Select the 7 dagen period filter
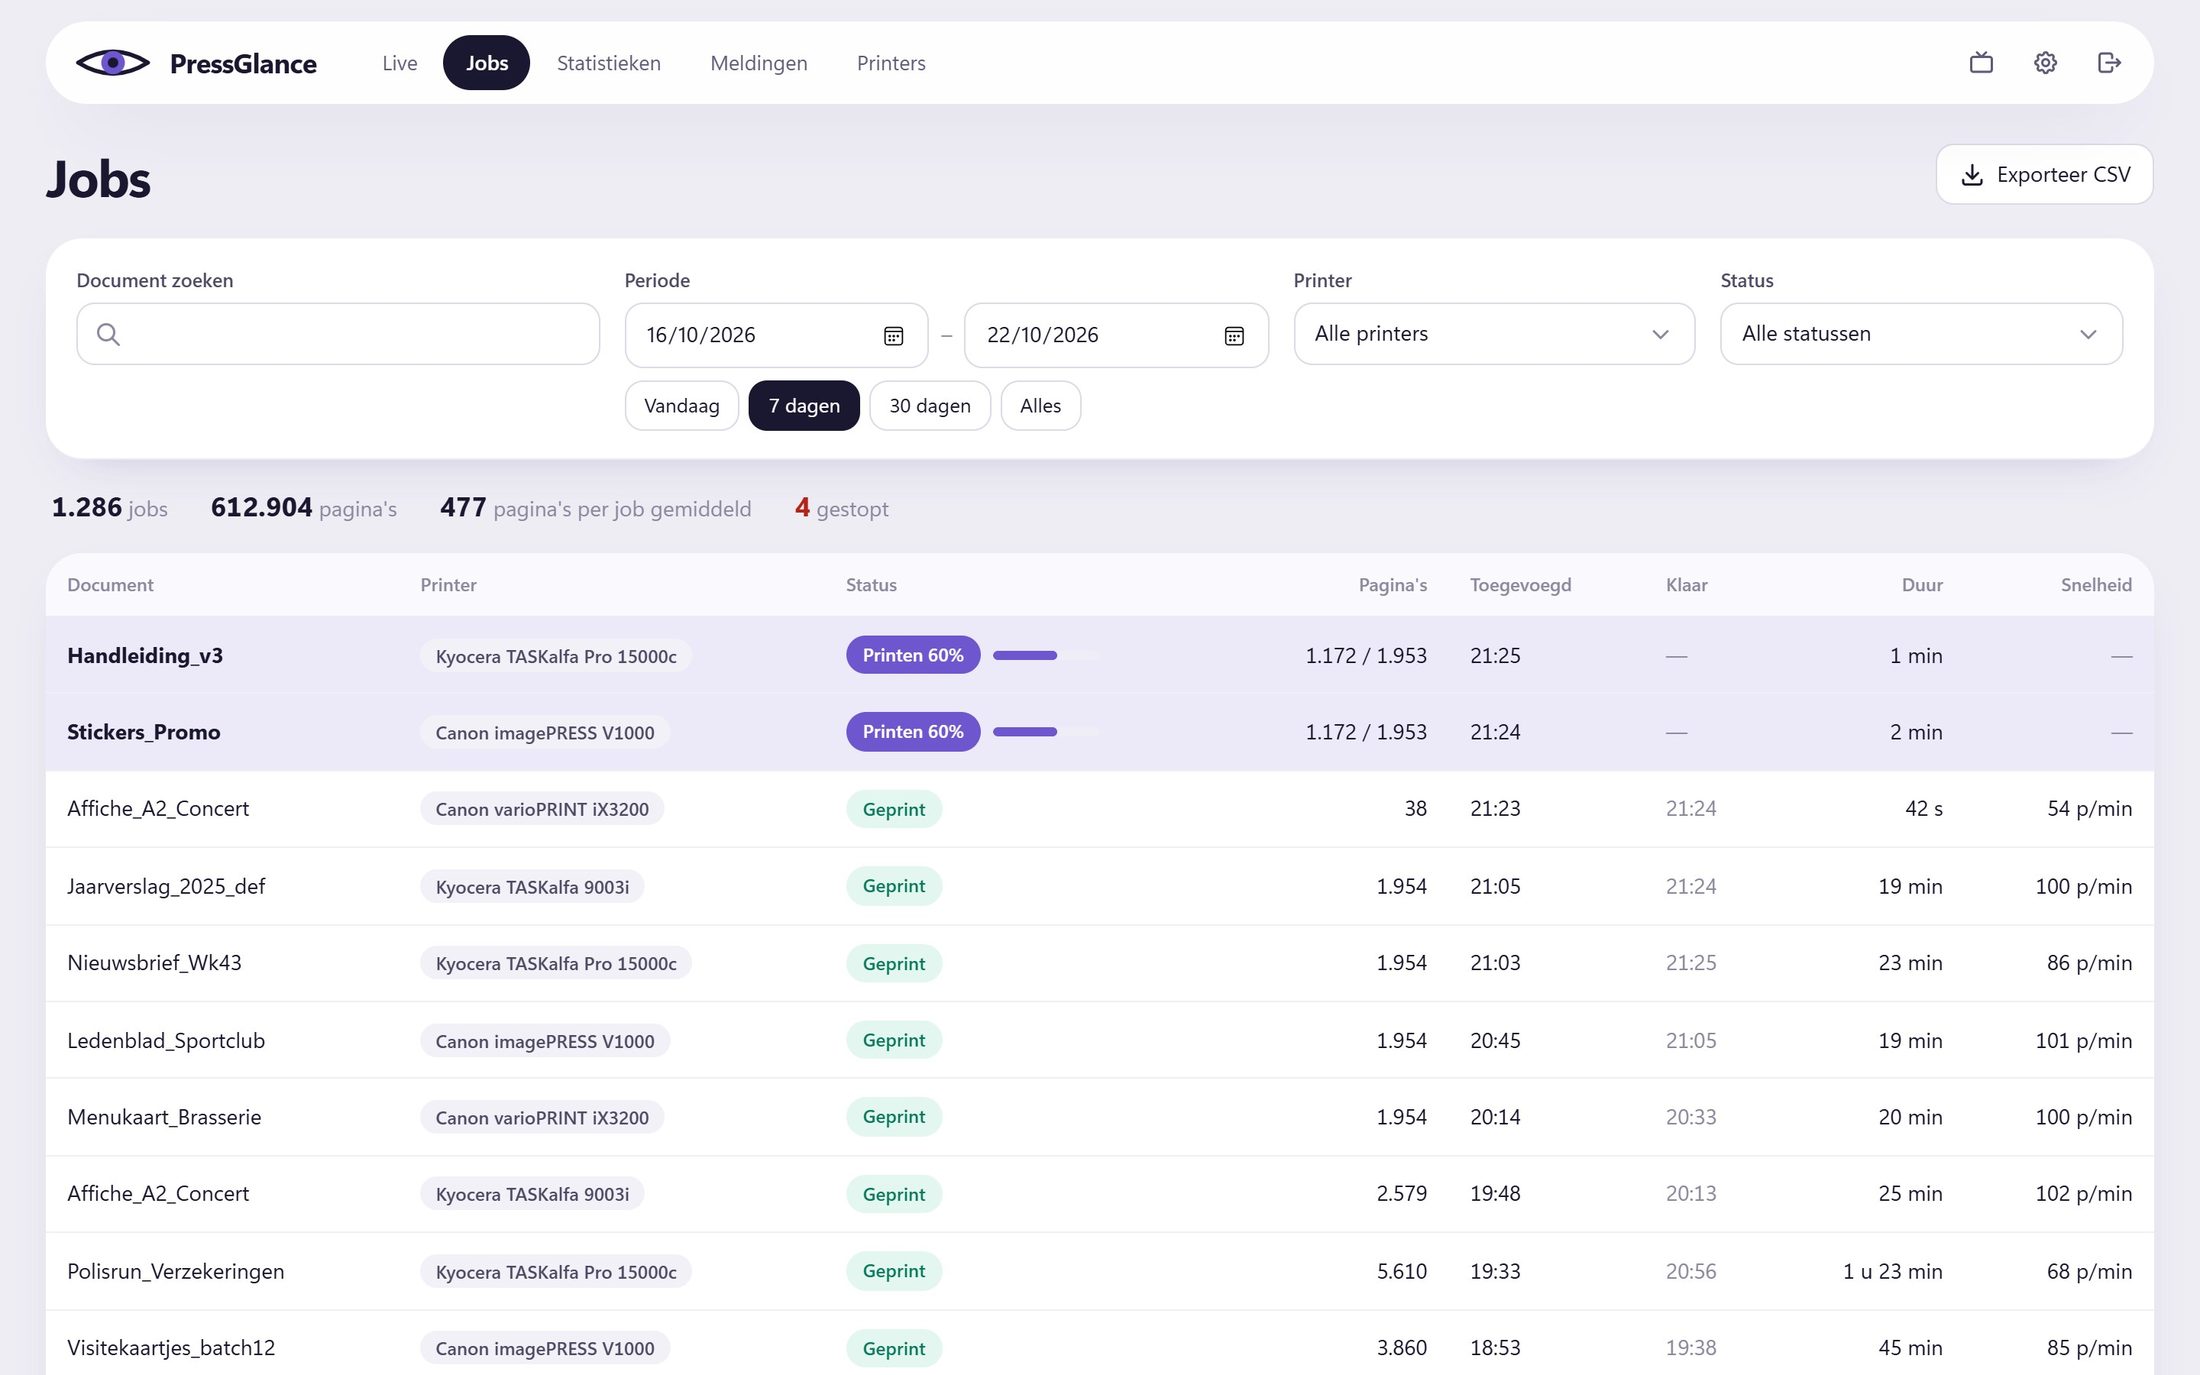2200x1375 pixels. (804, 406)
